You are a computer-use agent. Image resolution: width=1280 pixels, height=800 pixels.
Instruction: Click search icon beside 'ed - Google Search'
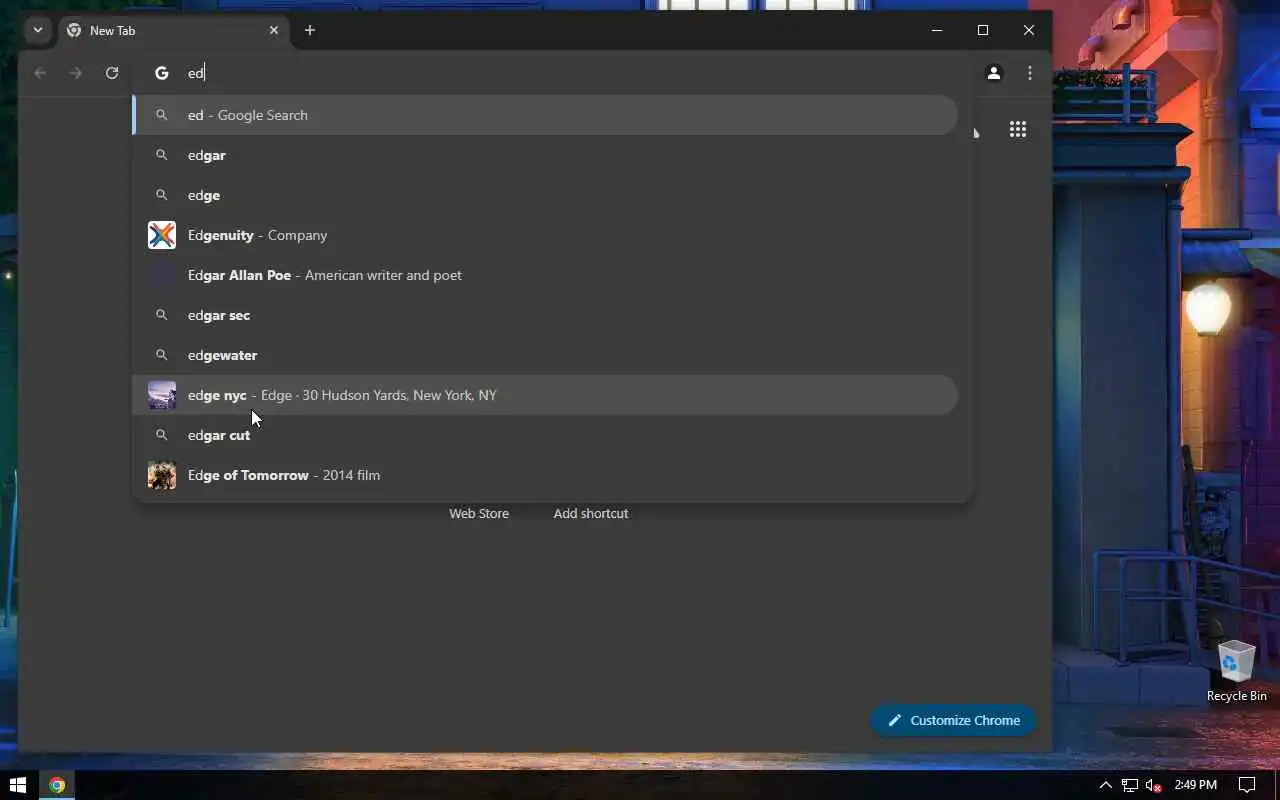pyautogui.click(x=162, y=115)
